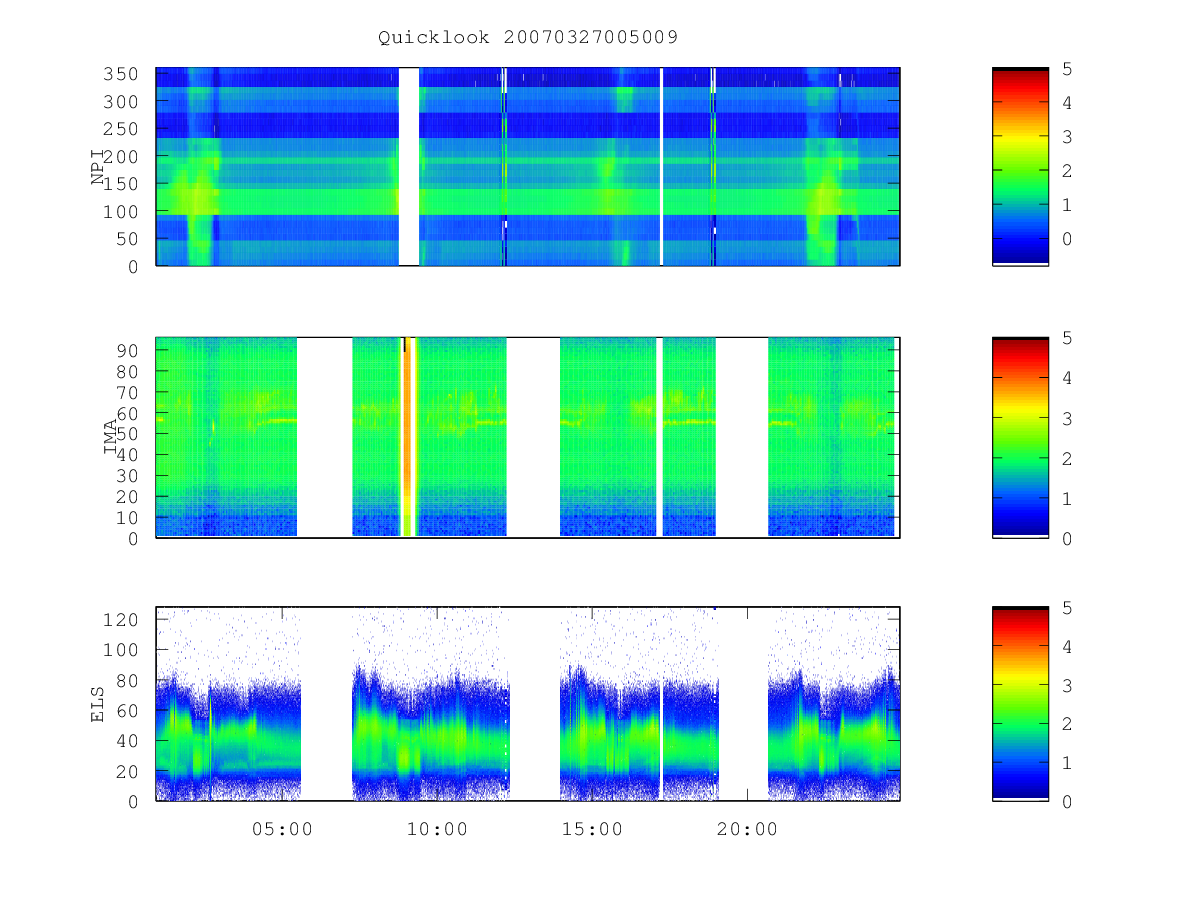Click the color bar beside NPI panel
Screen dimensions: 1200x900
tap(1020, 166)
